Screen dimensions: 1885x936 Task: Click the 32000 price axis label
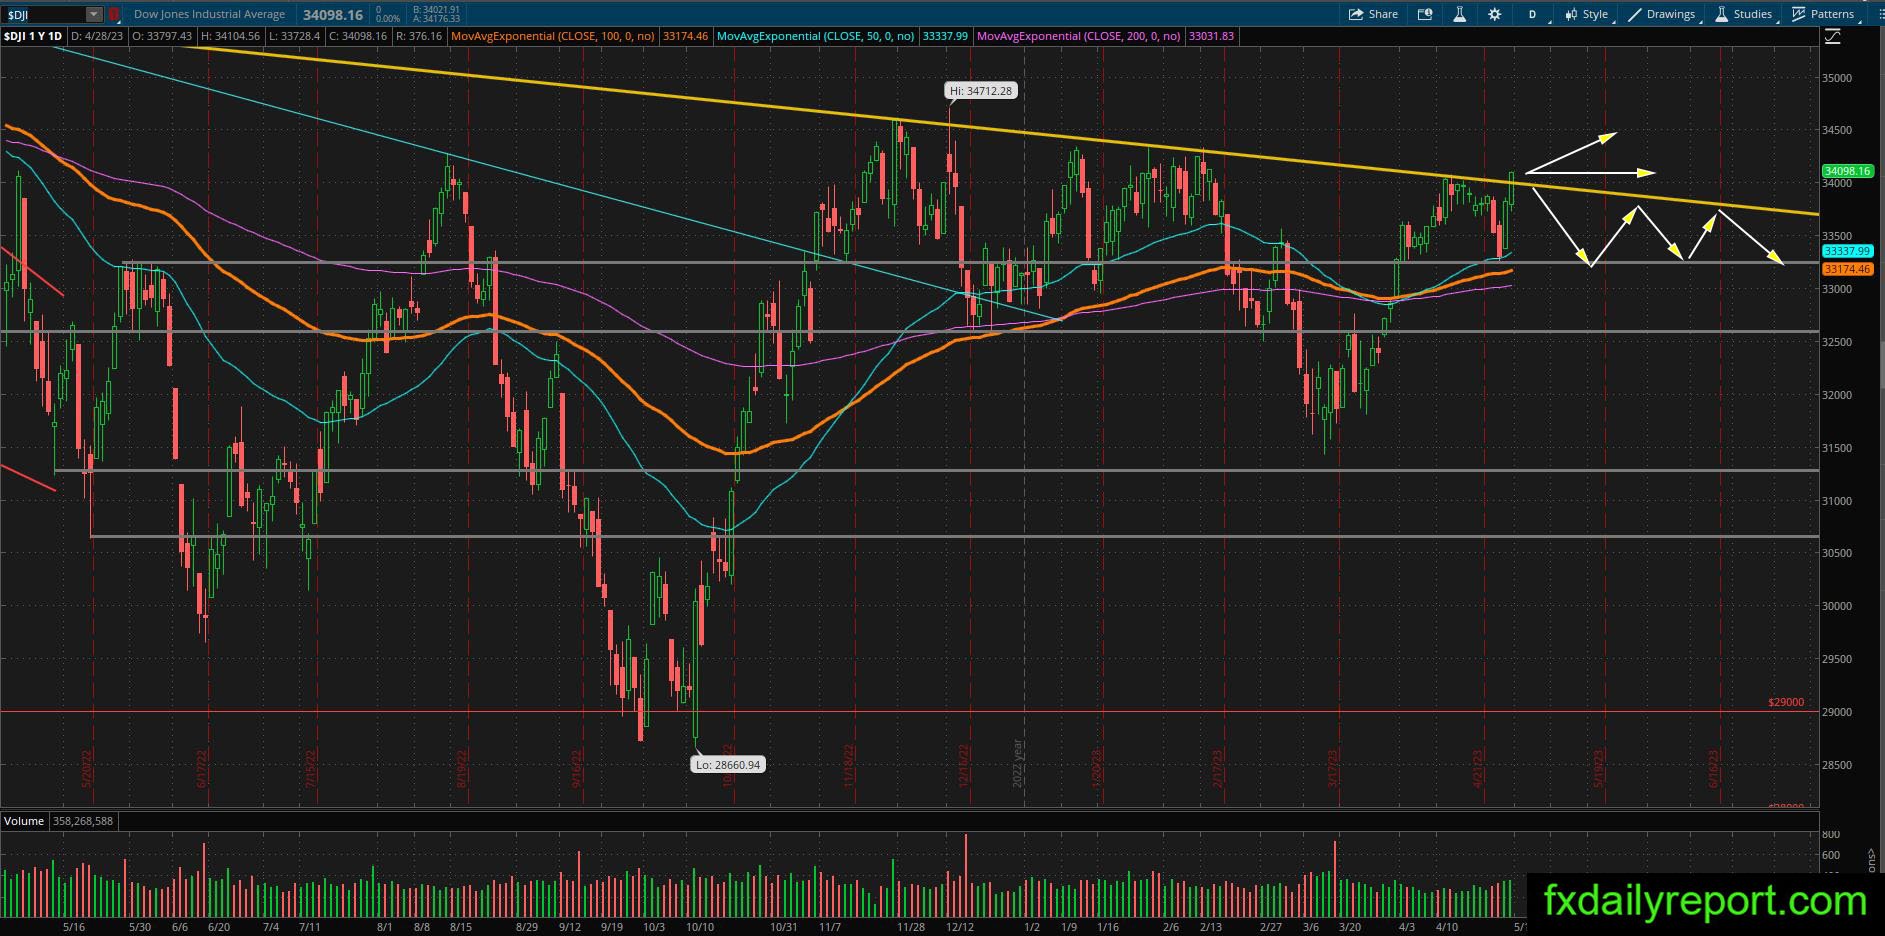click(x=1837, y=395)
